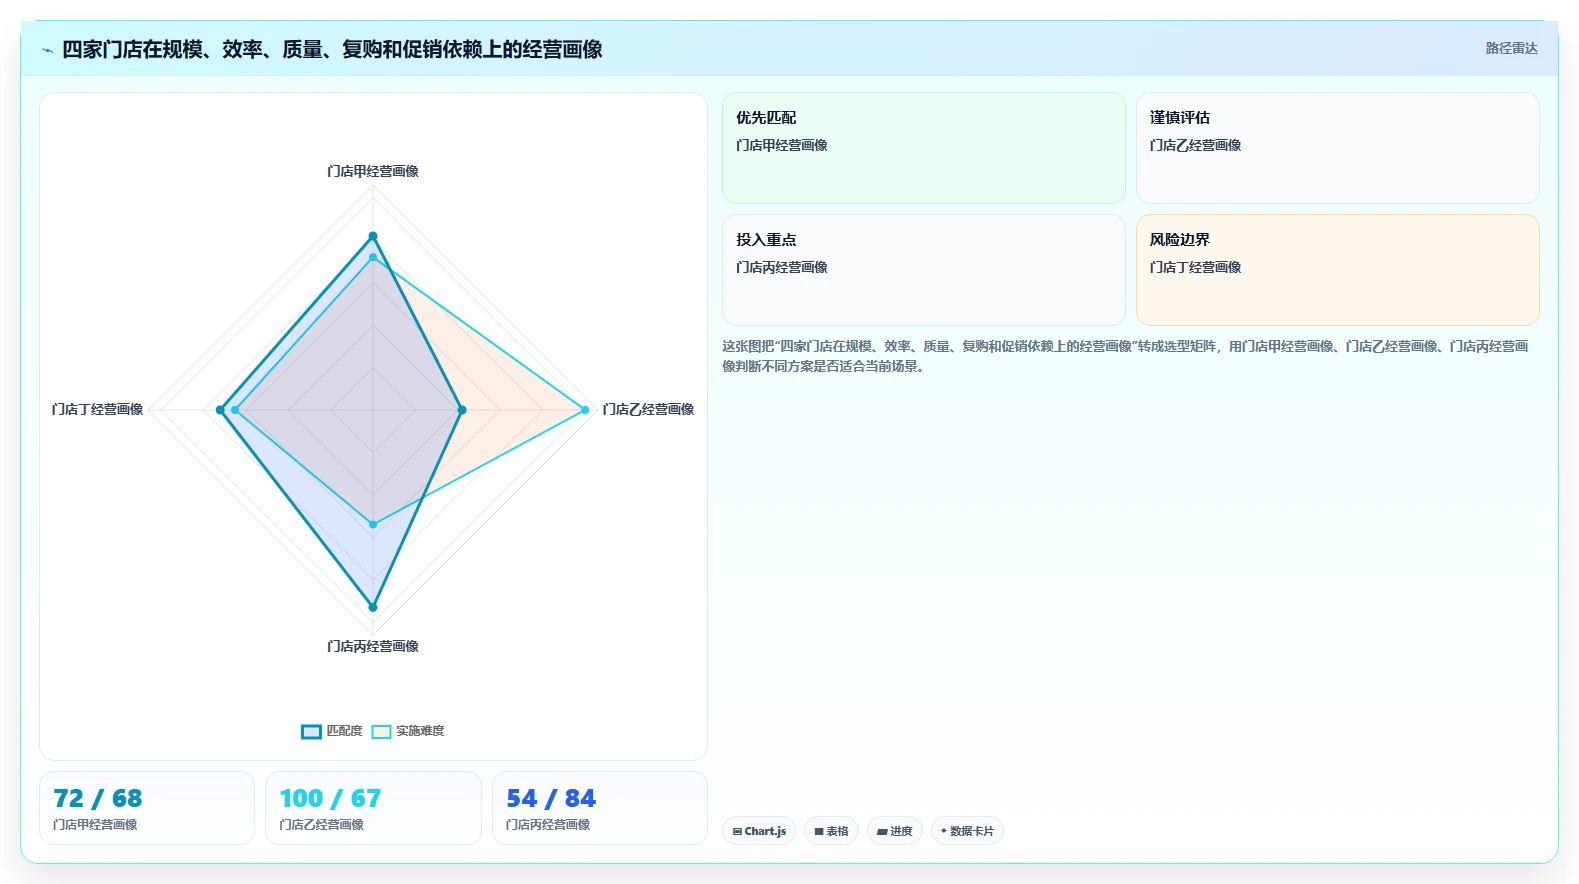Click 门店丙经营画像 label under 54 / 84
This screenshot has height=884, width=1579.
(x=548, y=825)
